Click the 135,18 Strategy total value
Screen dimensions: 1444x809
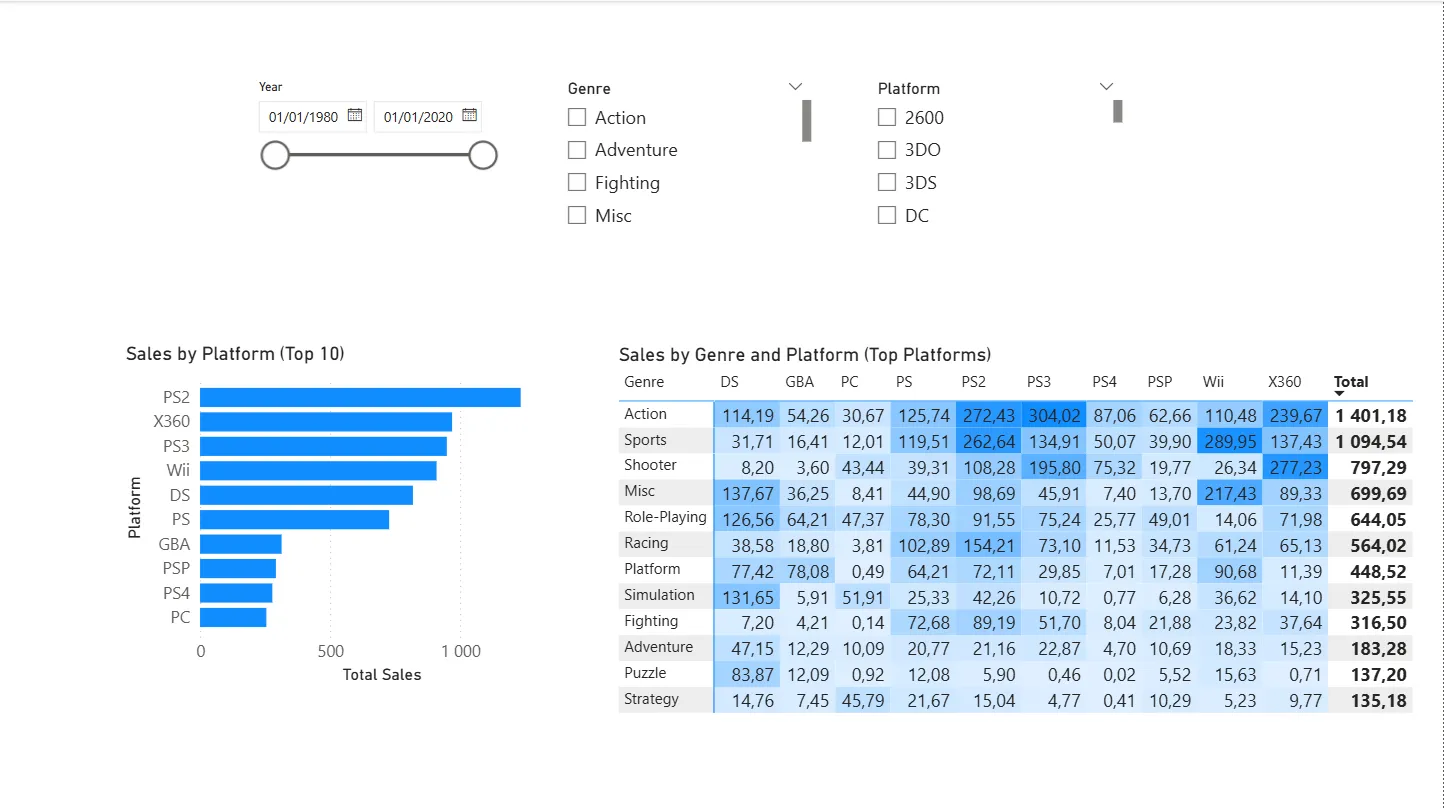coord(1378,701)
